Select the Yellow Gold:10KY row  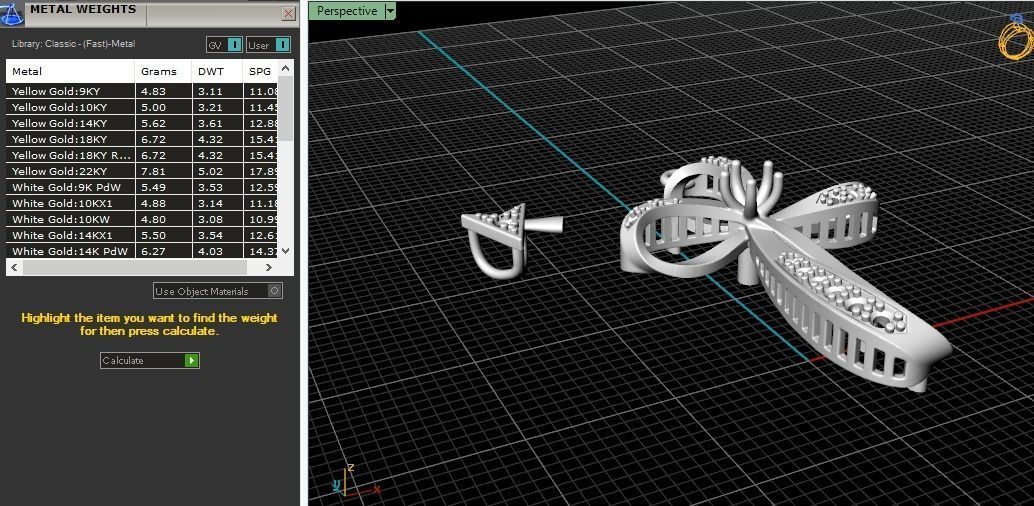(142, 107)
